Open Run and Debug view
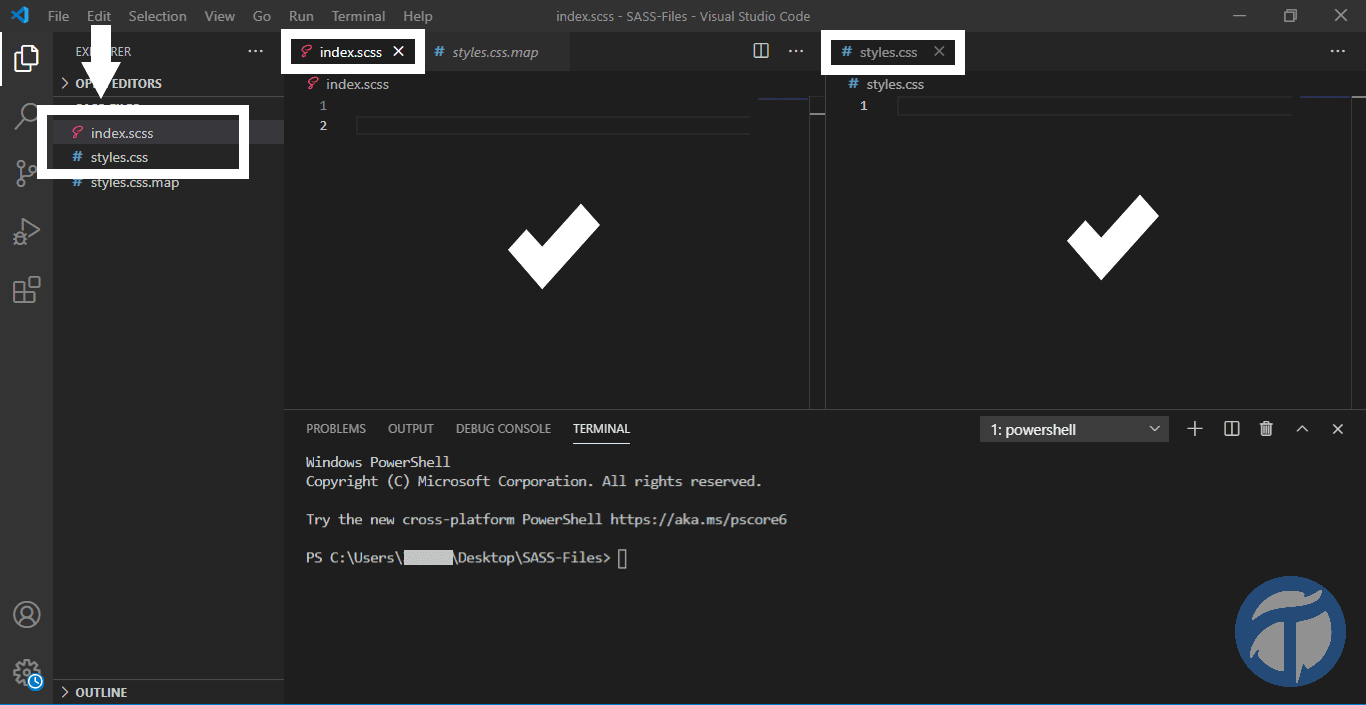 coord(26,232)
